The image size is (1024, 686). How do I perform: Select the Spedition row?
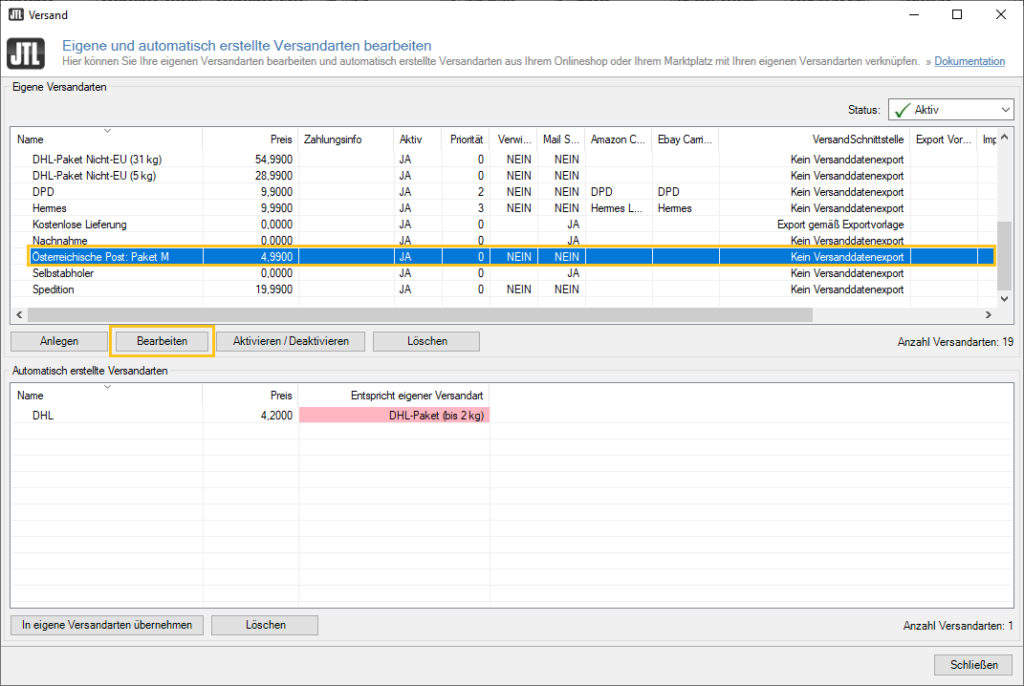pyautogui.click(x=53, y=290)
